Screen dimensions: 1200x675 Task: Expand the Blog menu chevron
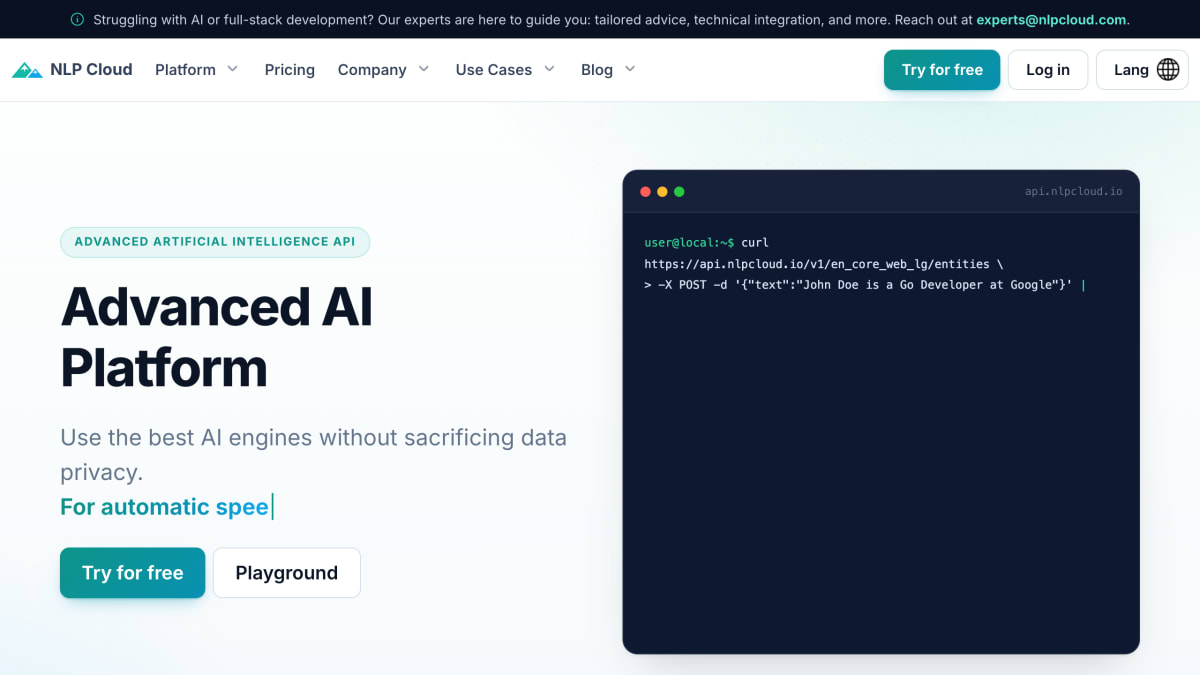pyautogui.click(x=630, y=69)
